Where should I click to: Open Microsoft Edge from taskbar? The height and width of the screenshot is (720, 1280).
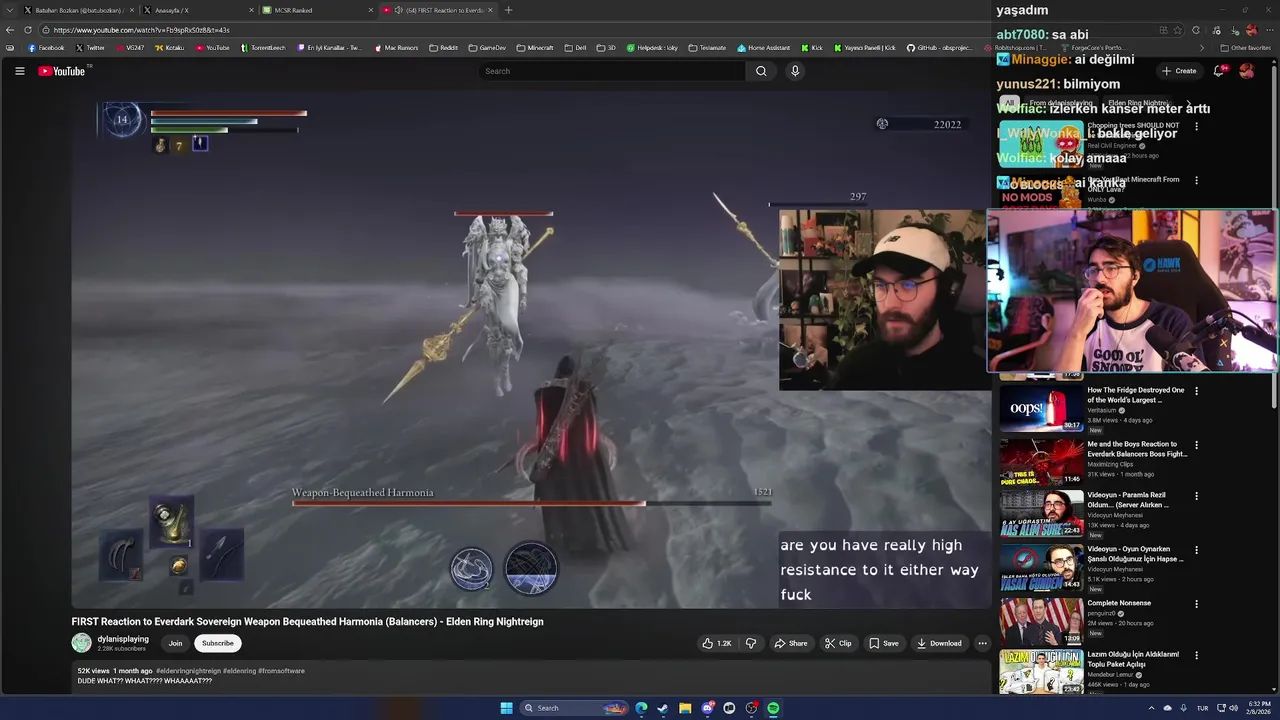641,708
